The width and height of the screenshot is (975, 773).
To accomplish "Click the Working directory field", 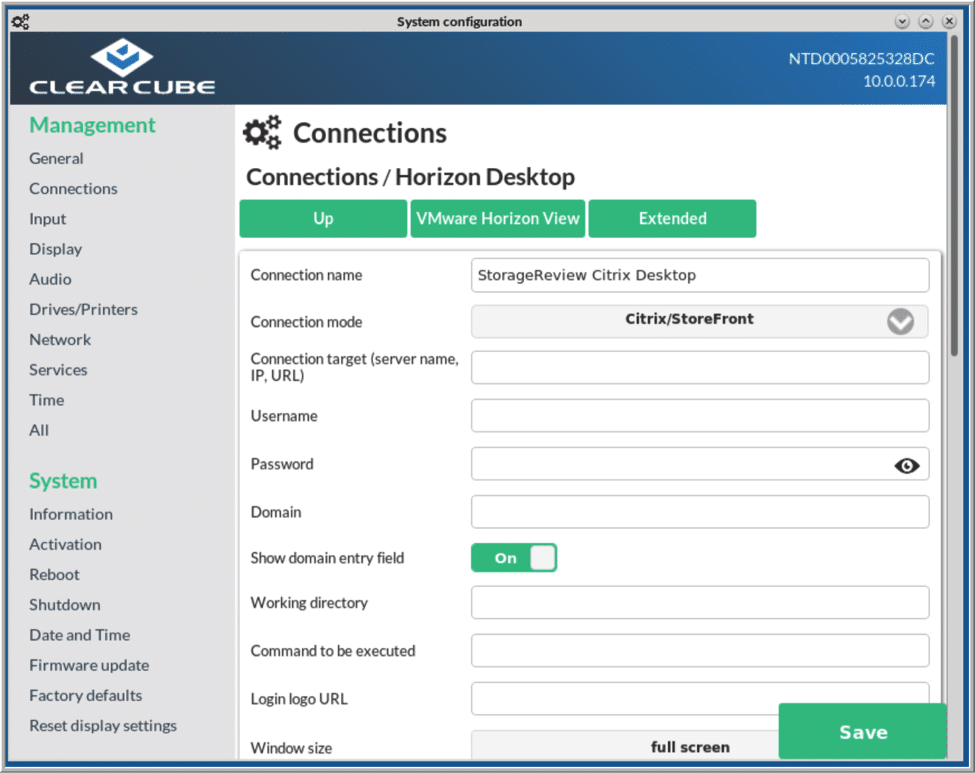I will (x=700, y=603).
